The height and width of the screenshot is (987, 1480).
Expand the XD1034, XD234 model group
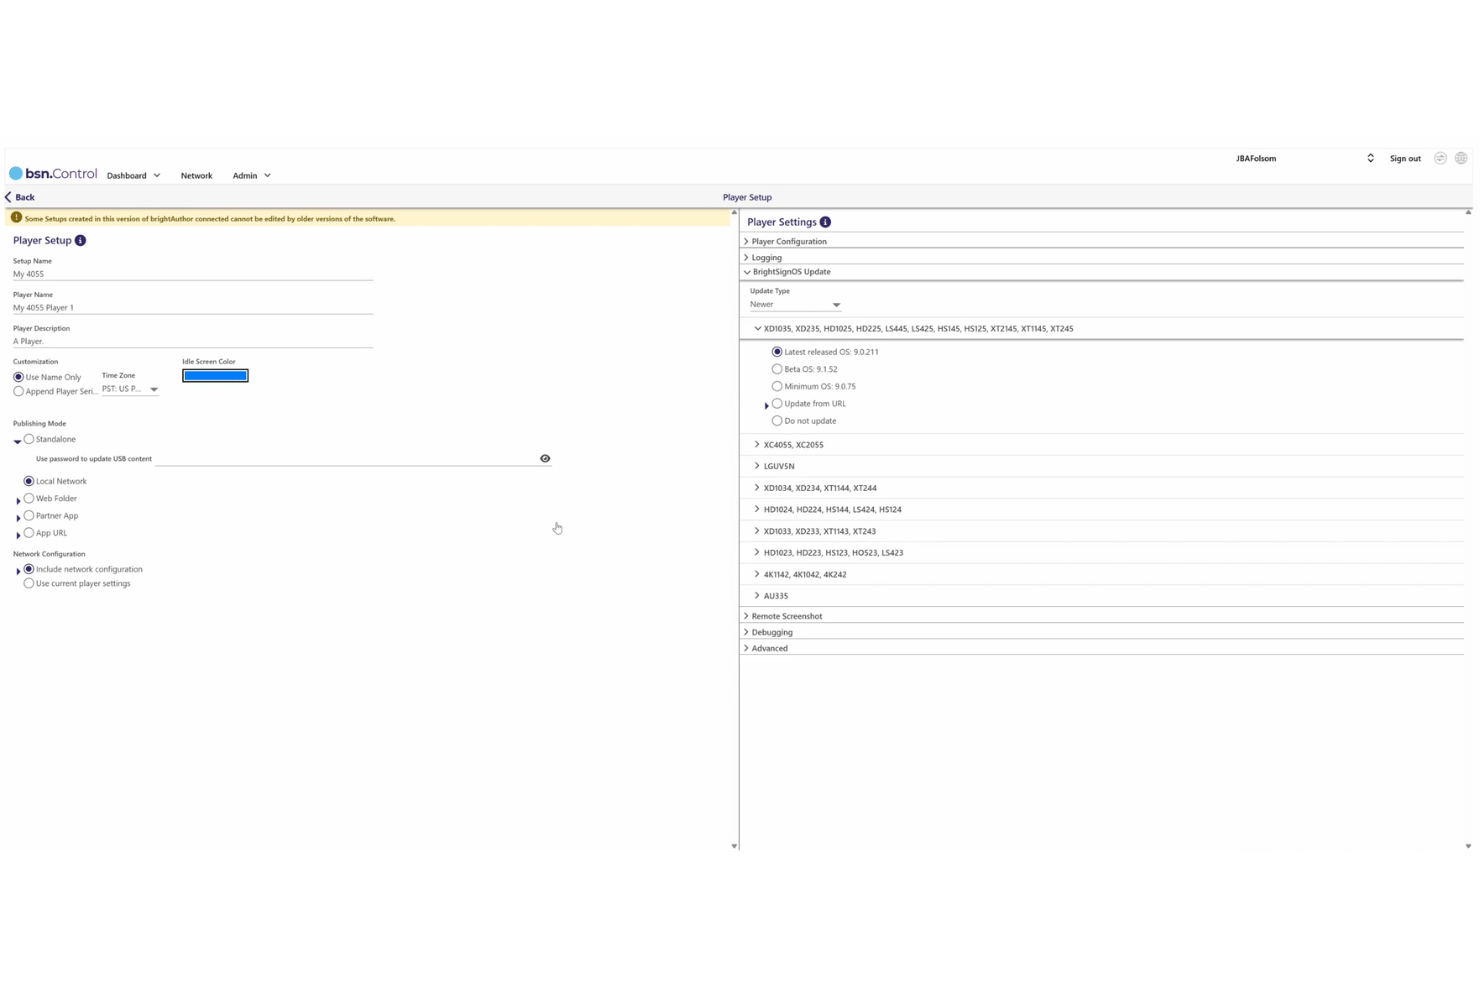tap(757, 488)
